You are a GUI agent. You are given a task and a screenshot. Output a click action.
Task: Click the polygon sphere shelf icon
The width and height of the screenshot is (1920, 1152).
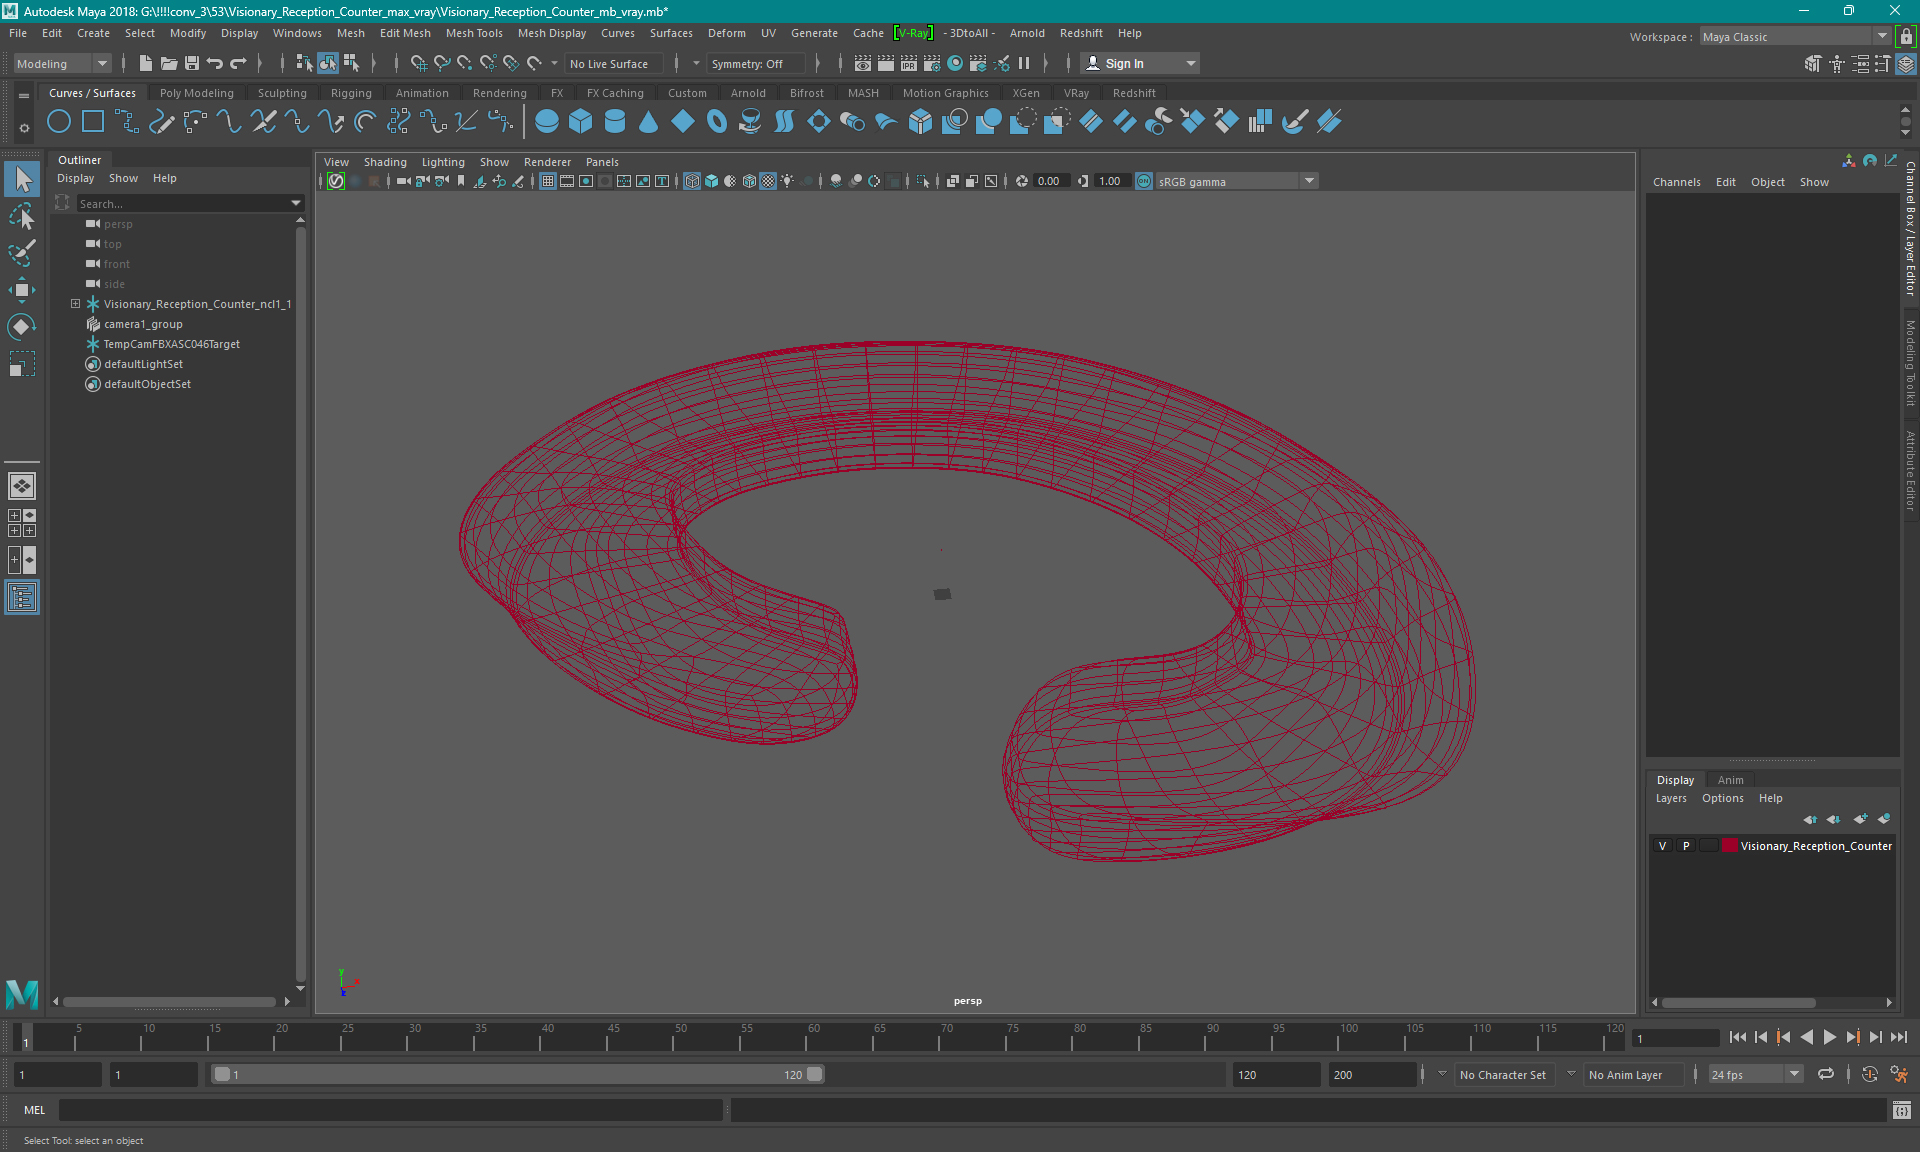547,122
